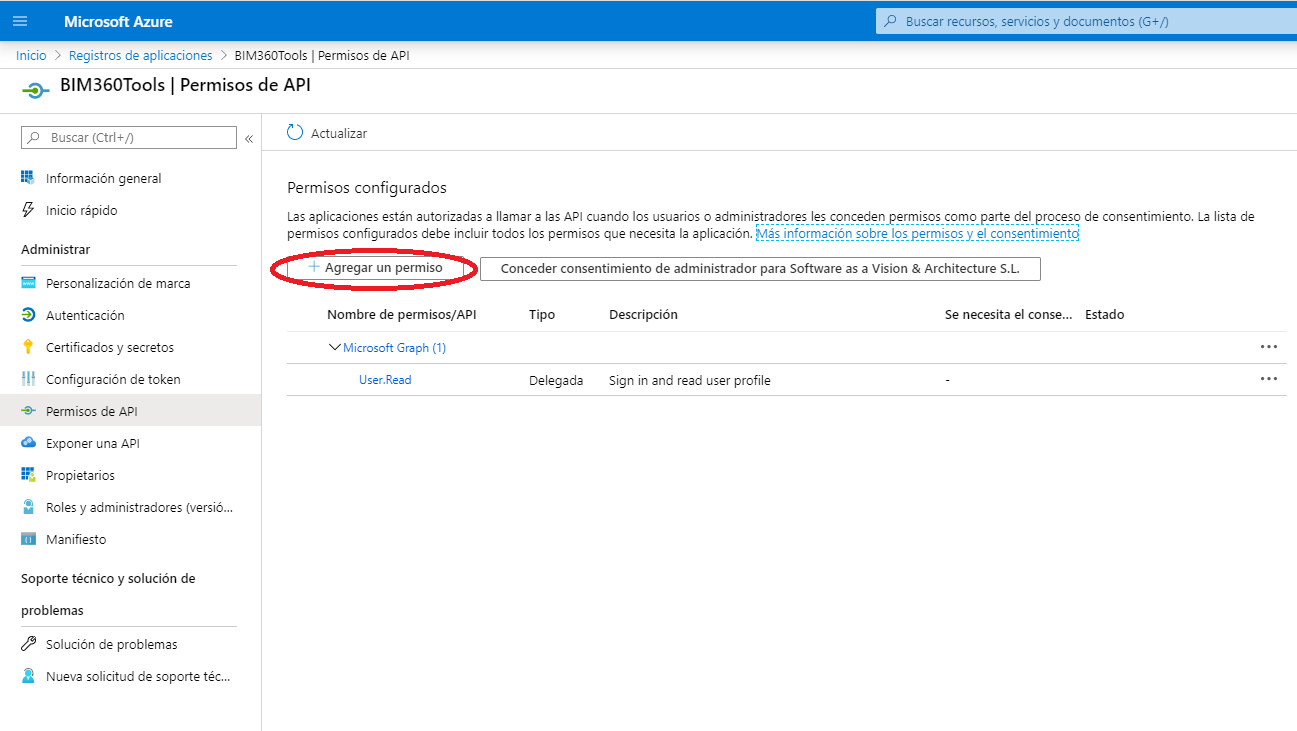Screen dimensions: 1297x731
Task: Click the Información general grid icon
Action: click(28, 178)
